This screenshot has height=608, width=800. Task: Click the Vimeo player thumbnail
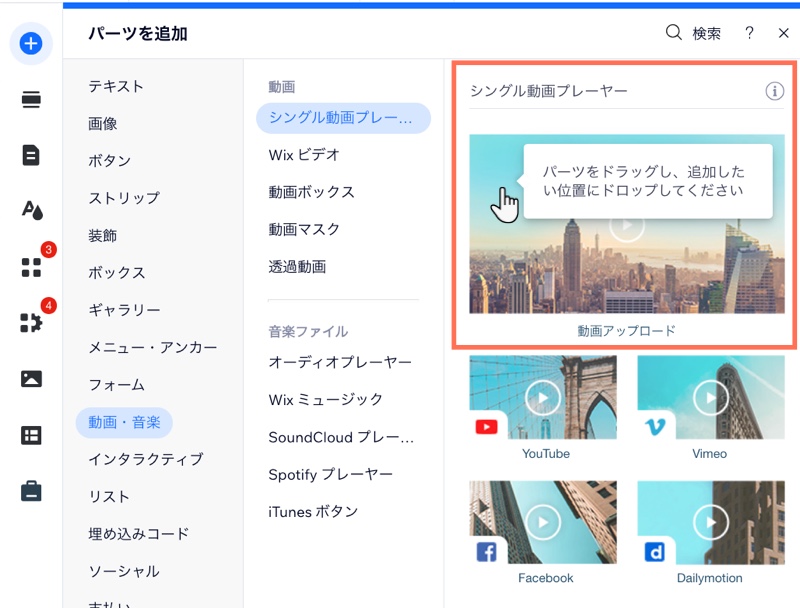tap(710, 397)
